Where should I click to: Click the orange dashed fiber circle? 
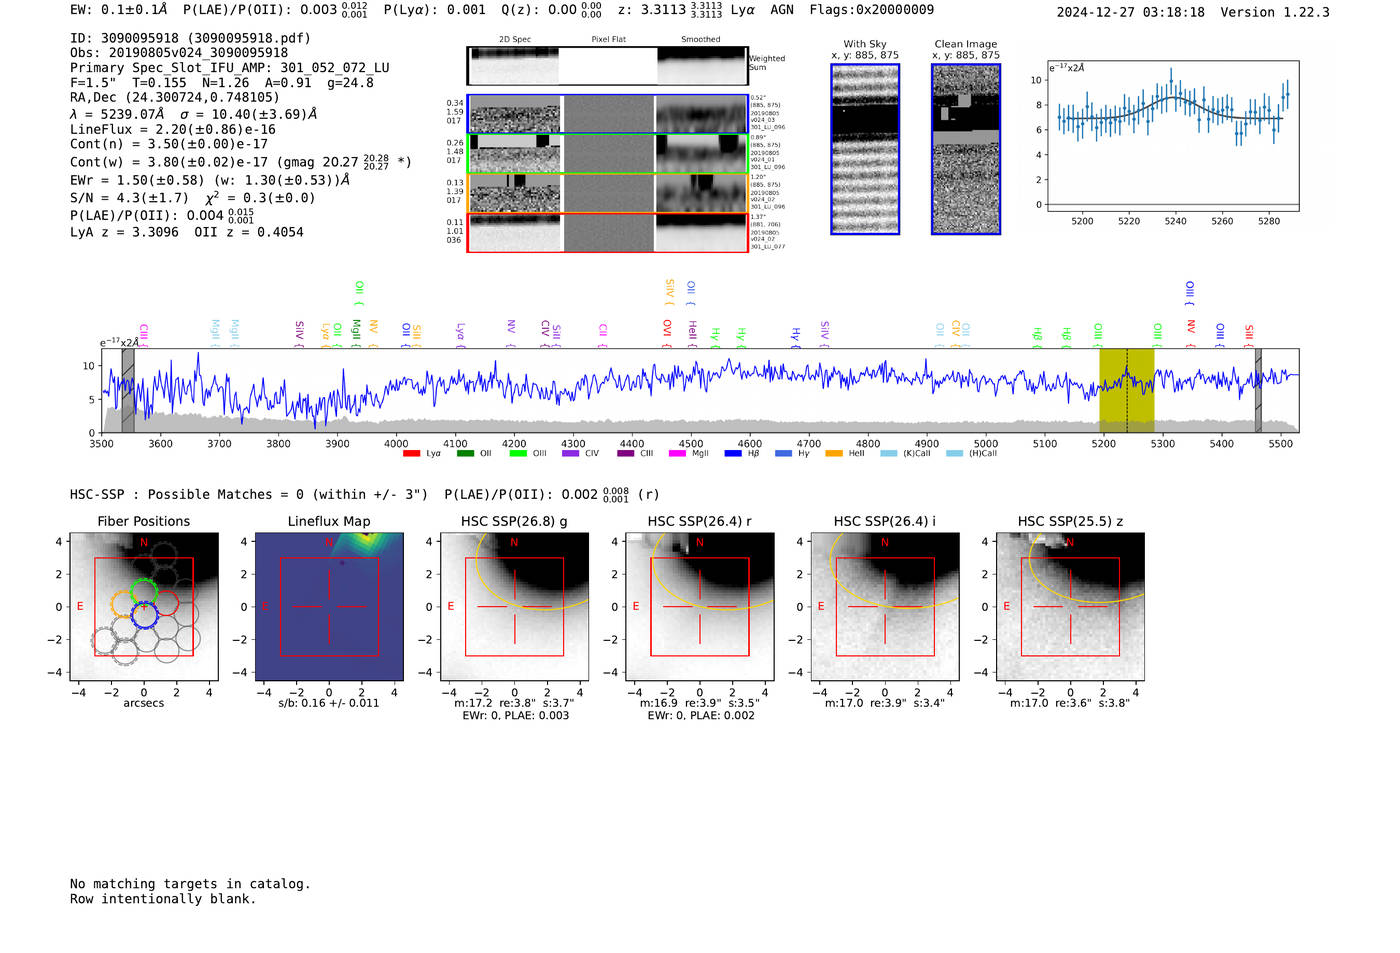click(124, 603)
